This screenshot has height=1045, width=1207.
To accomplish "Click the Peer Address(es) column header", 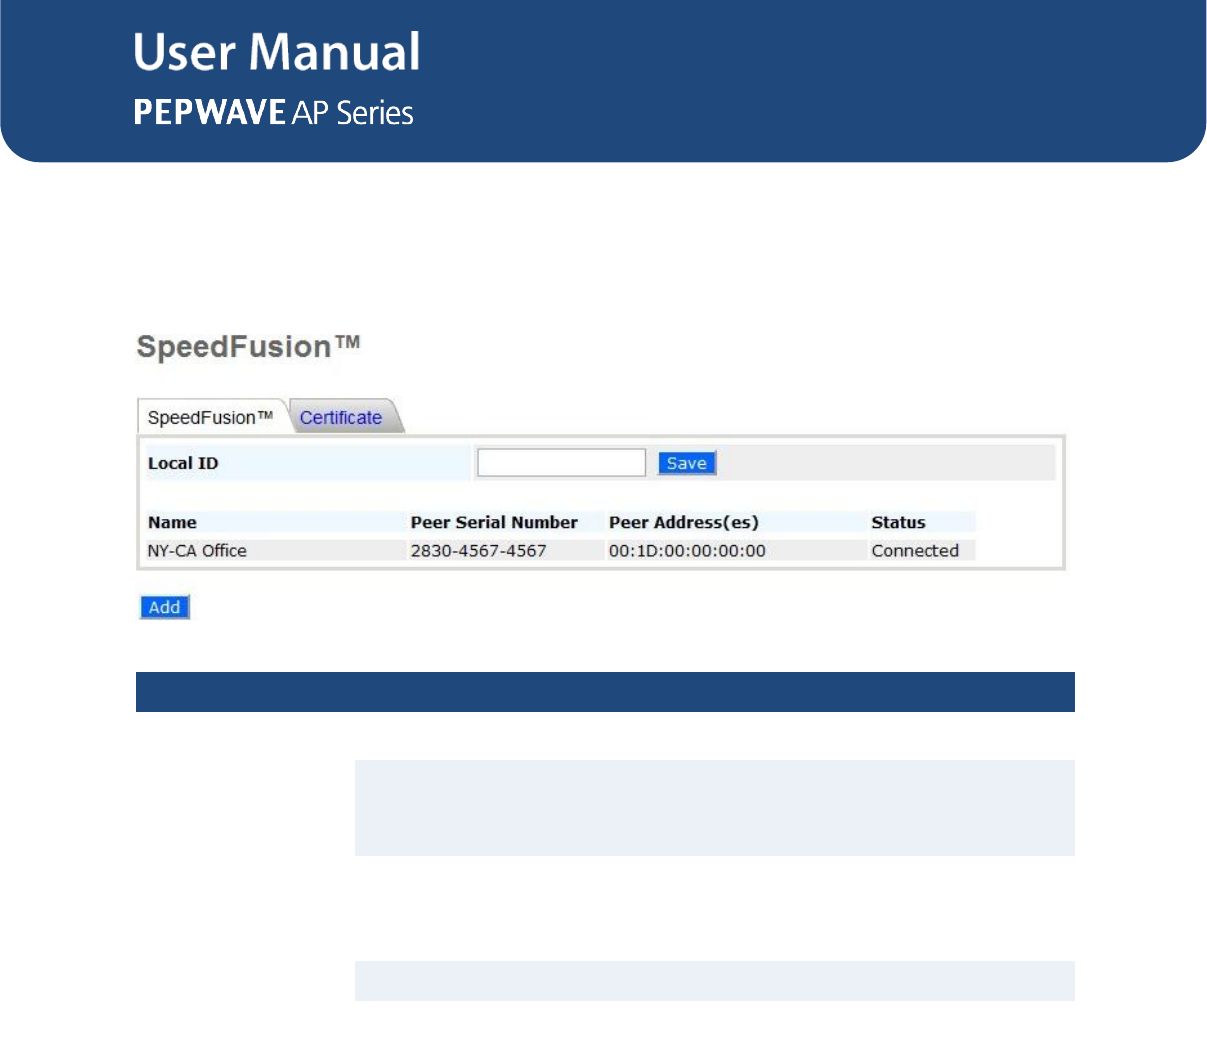I will [684, 522].
